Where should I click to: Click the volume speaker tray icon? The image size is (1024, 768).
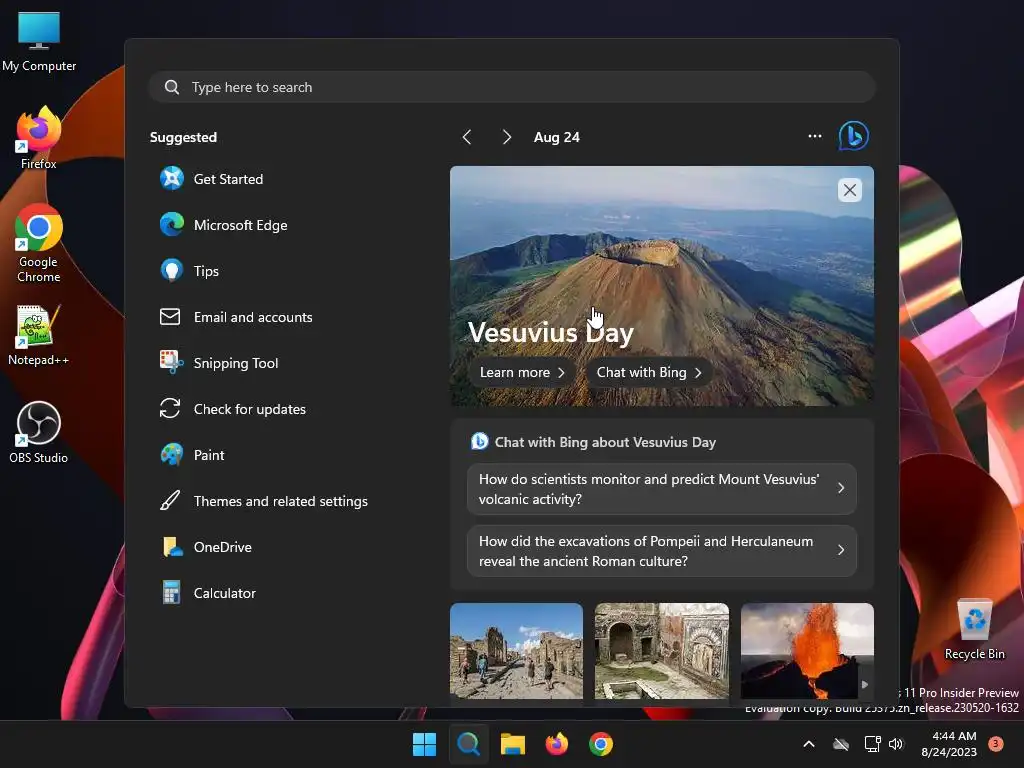897,744
